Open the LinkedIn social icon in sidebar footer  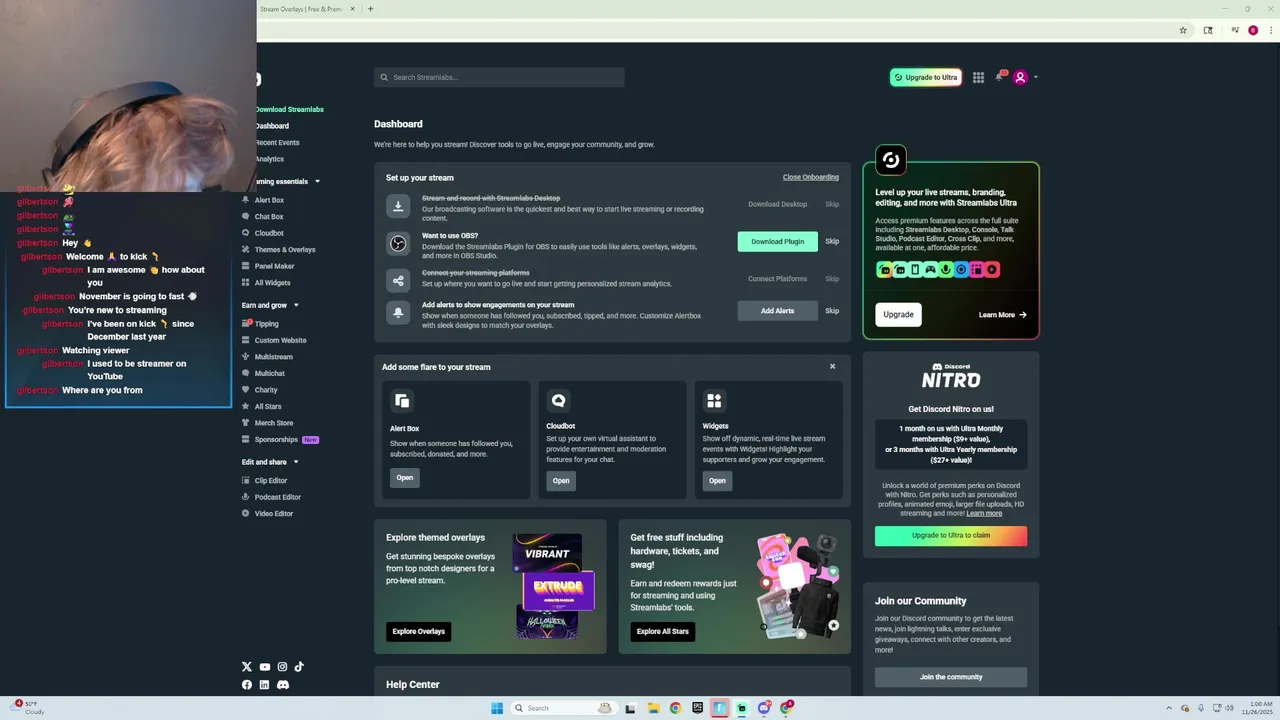(x=264, y=685)
